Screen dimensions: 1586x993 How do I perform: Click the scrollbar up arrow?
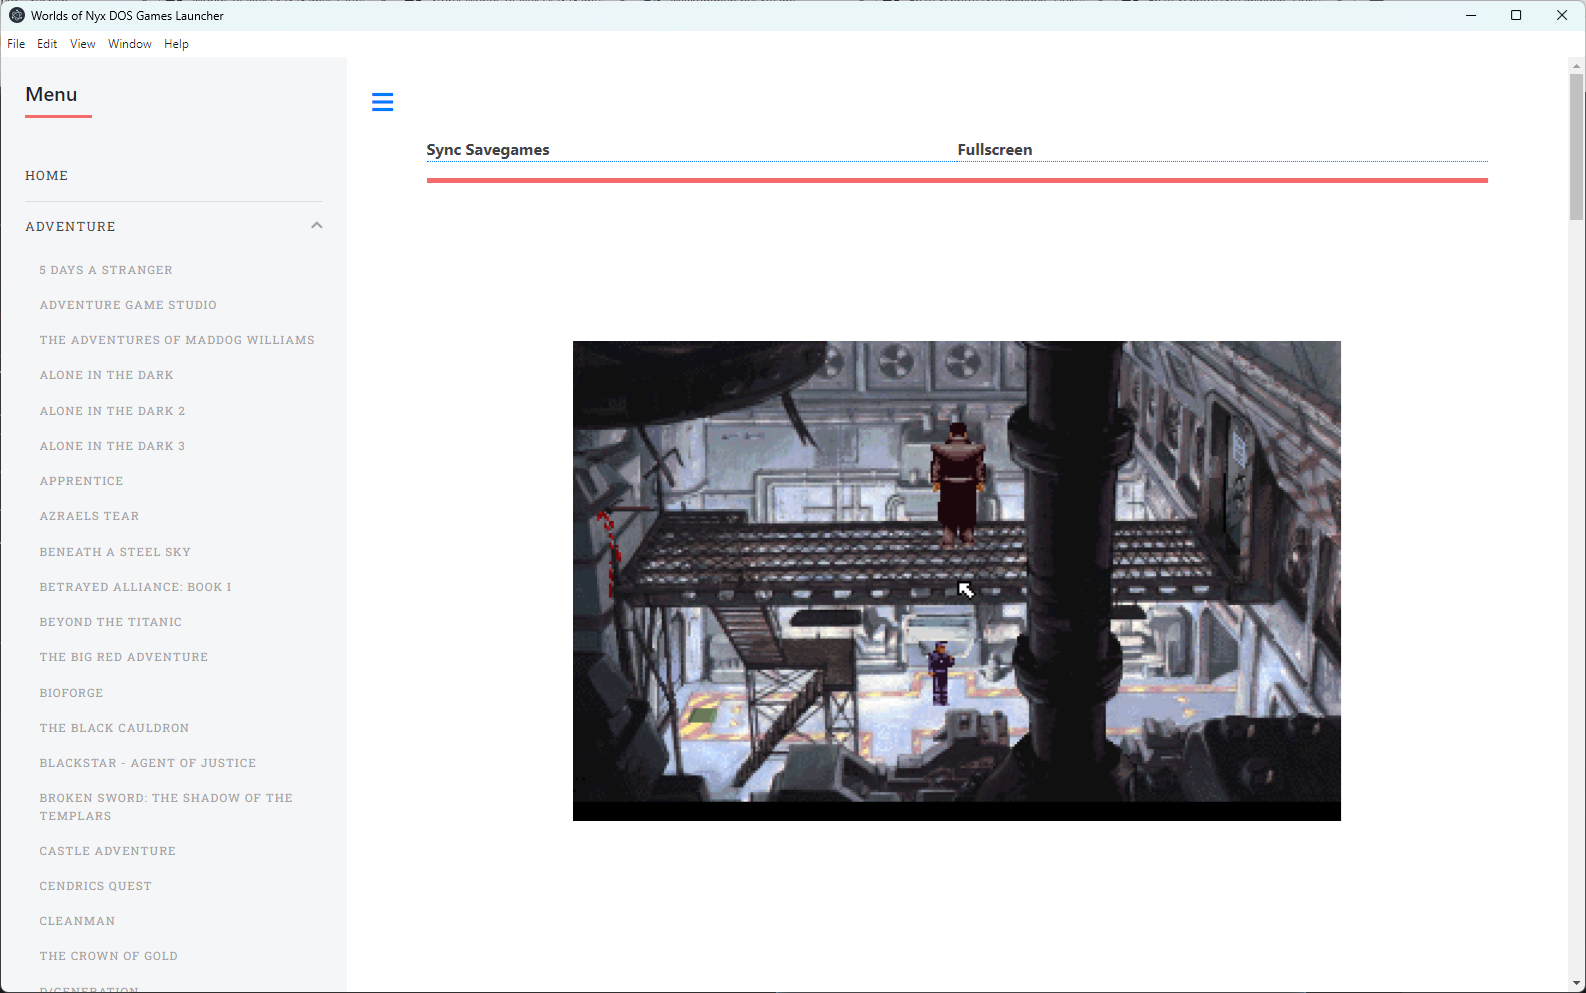(1577, 66)
